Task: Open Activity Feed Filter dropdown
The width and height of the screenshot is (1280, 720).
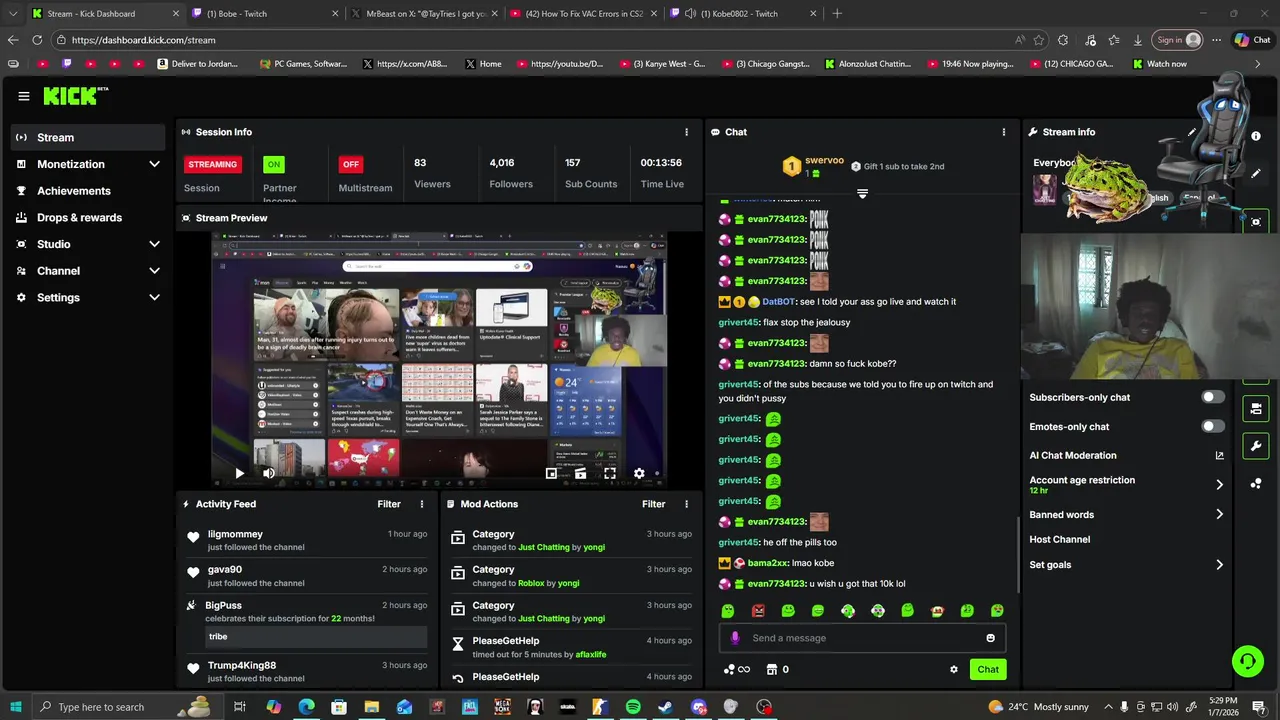Action: pyautogui.click(x=389, y=504)
